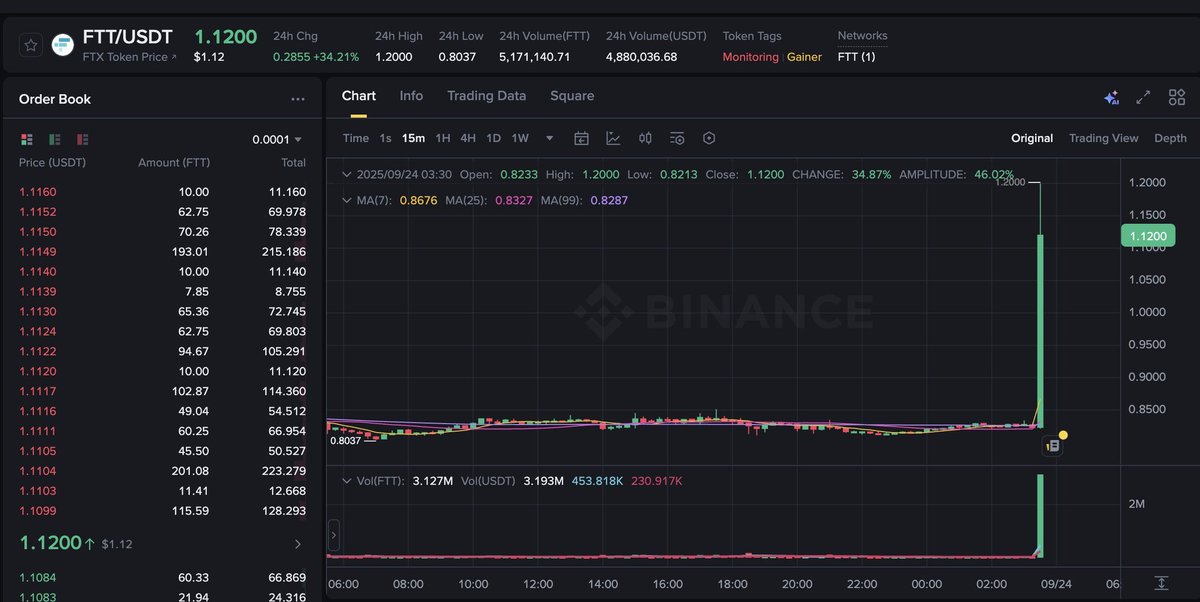Show only sell orders in order book
The image size is (1200, 602).
tap(83, 139)
